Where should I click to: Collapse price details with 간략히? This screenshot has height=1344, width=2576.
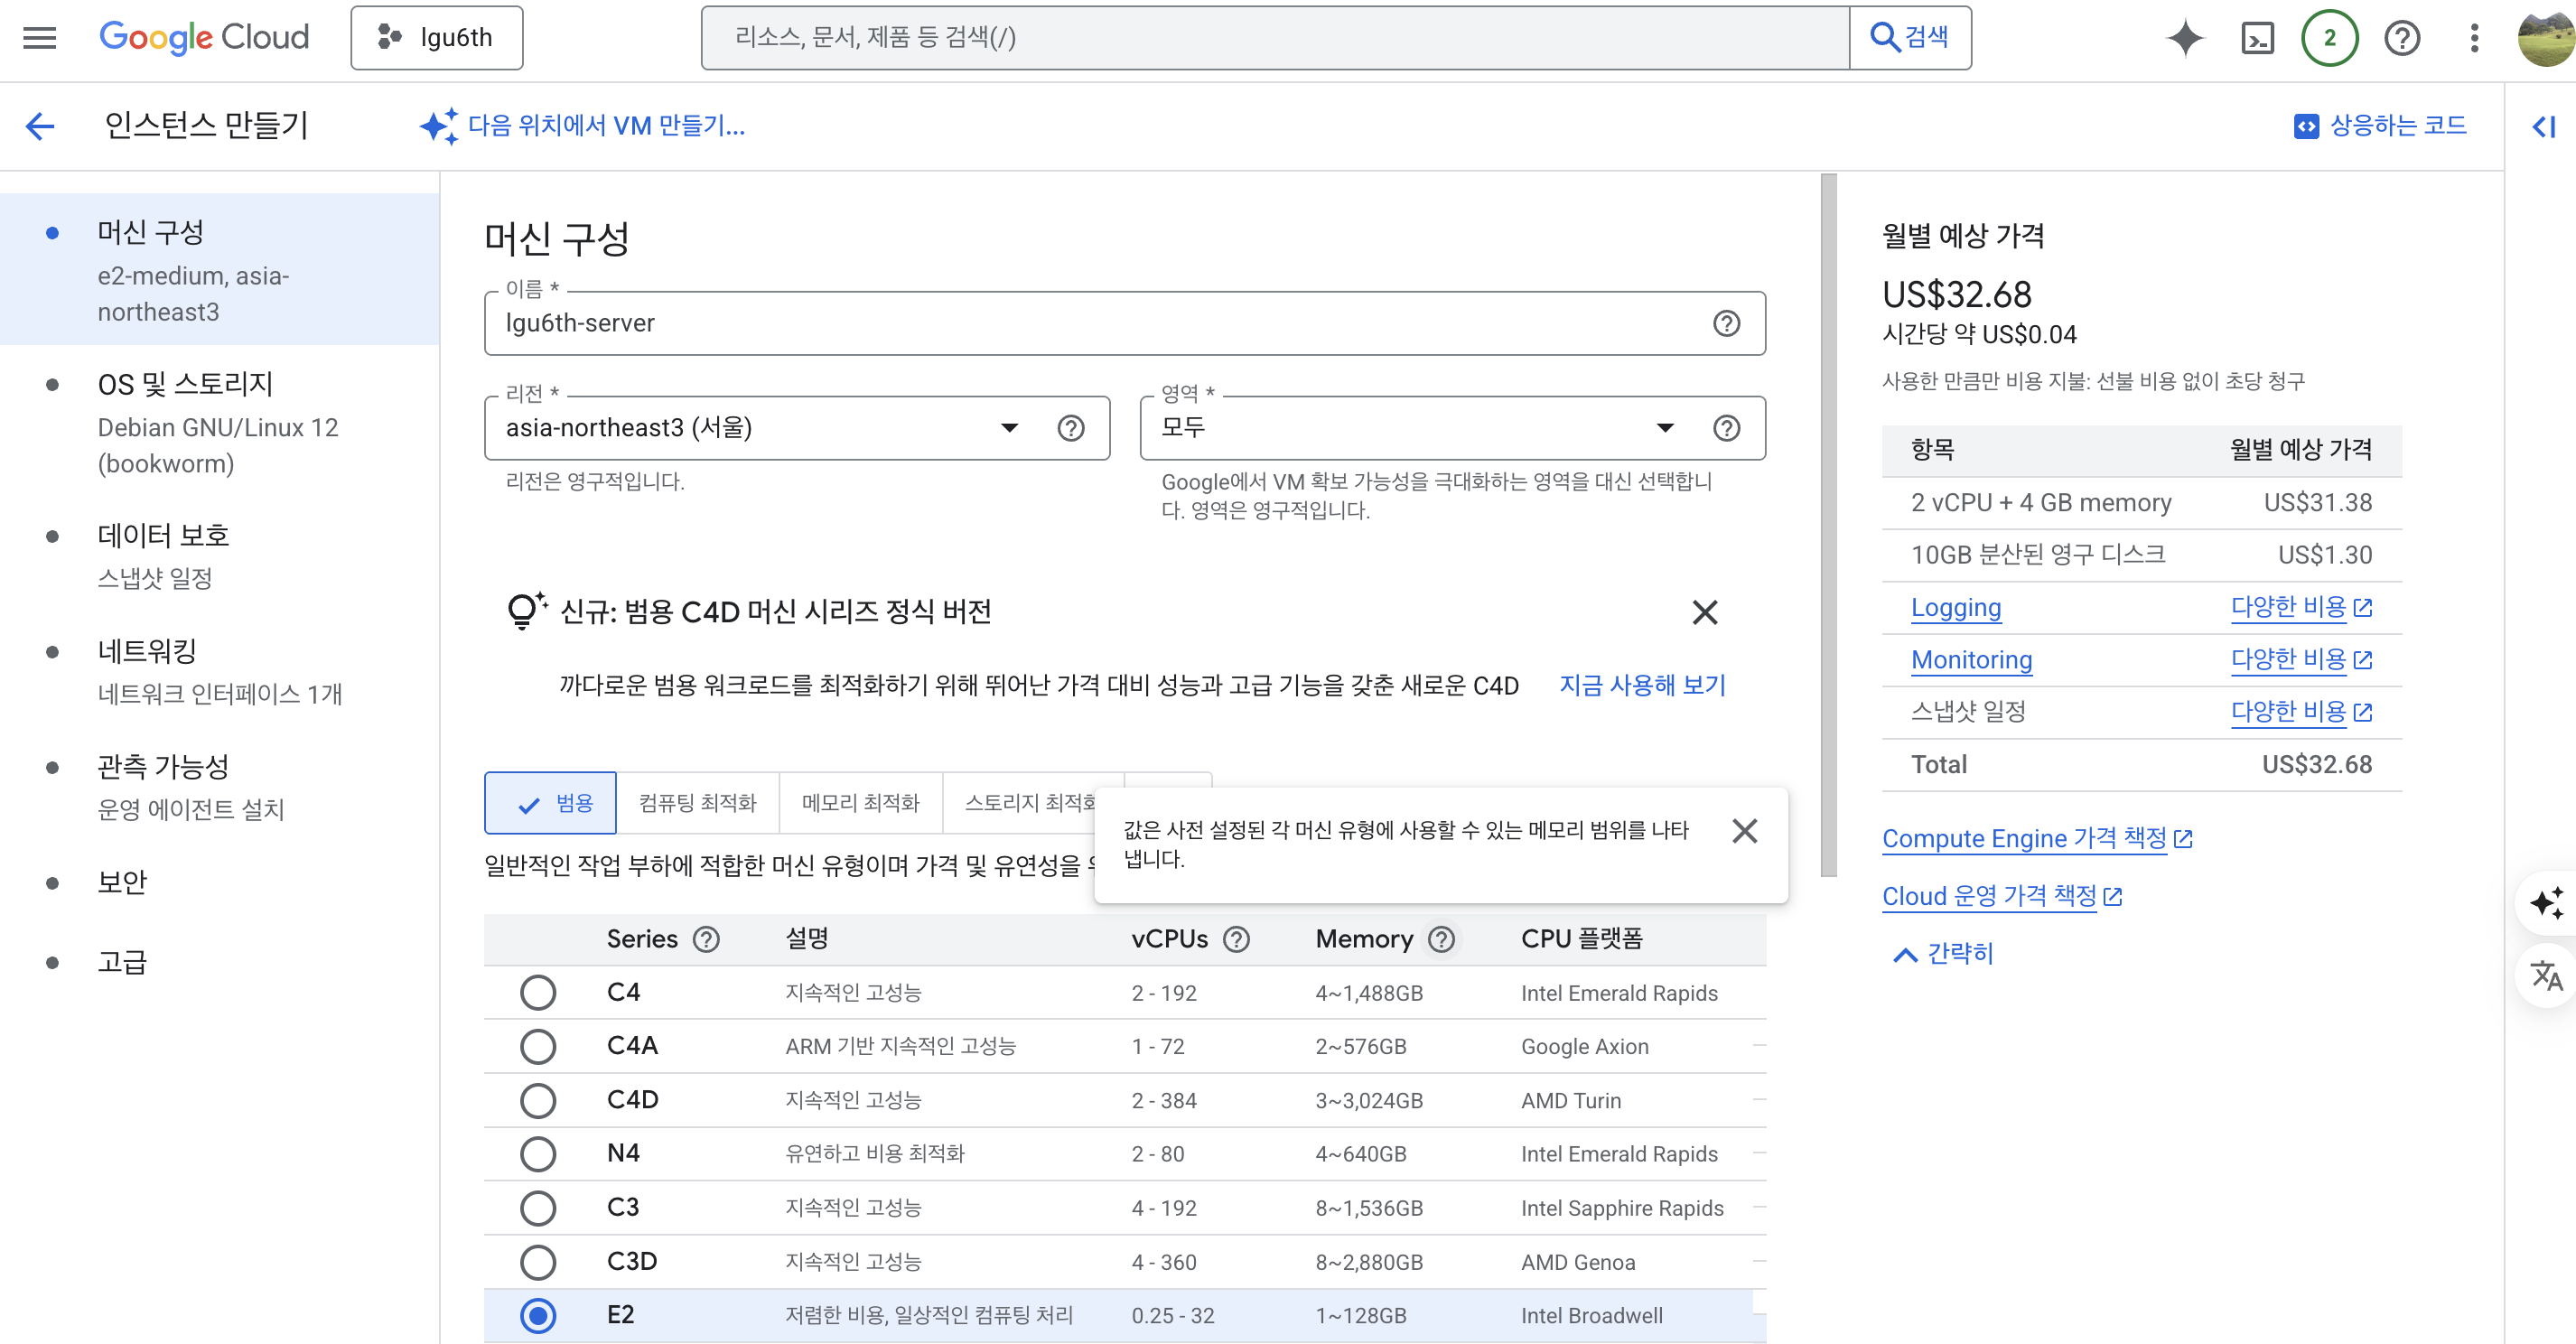pyautogui.click(x=1943, y=954)
